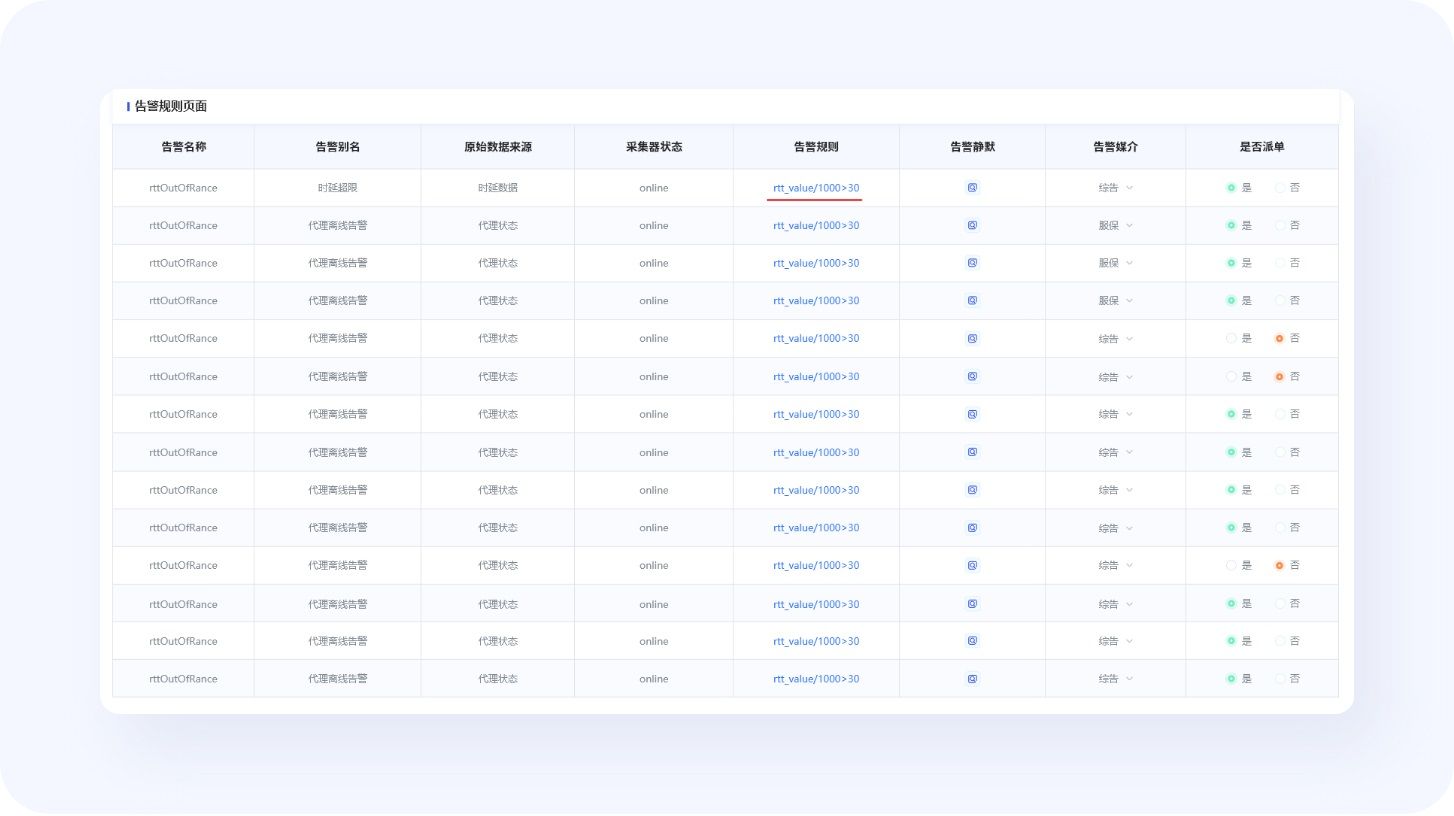Click the 告警静默 column header
Screen dimensions: 1454x816
[972, 146]
